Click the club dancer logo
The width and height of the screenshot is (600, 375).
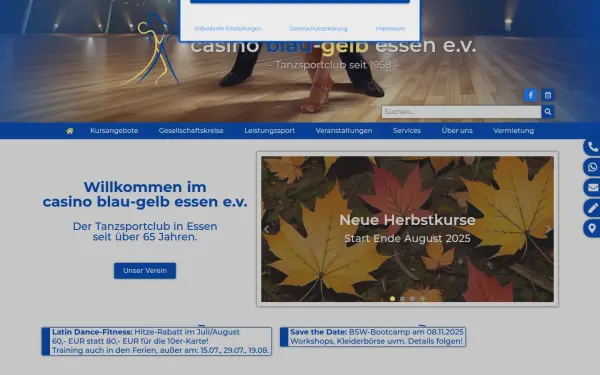coord(150,49)
